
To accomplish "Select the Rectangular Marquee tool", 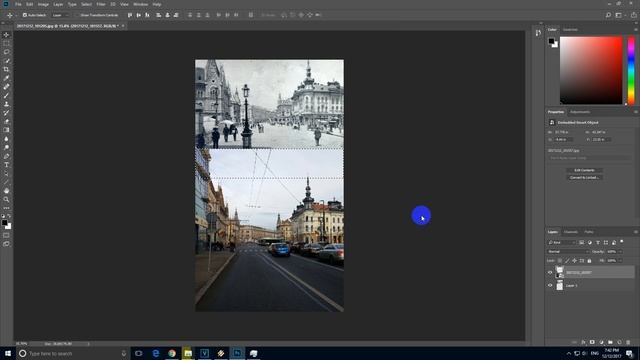I will pyautogui.click(x=6, y=43).
